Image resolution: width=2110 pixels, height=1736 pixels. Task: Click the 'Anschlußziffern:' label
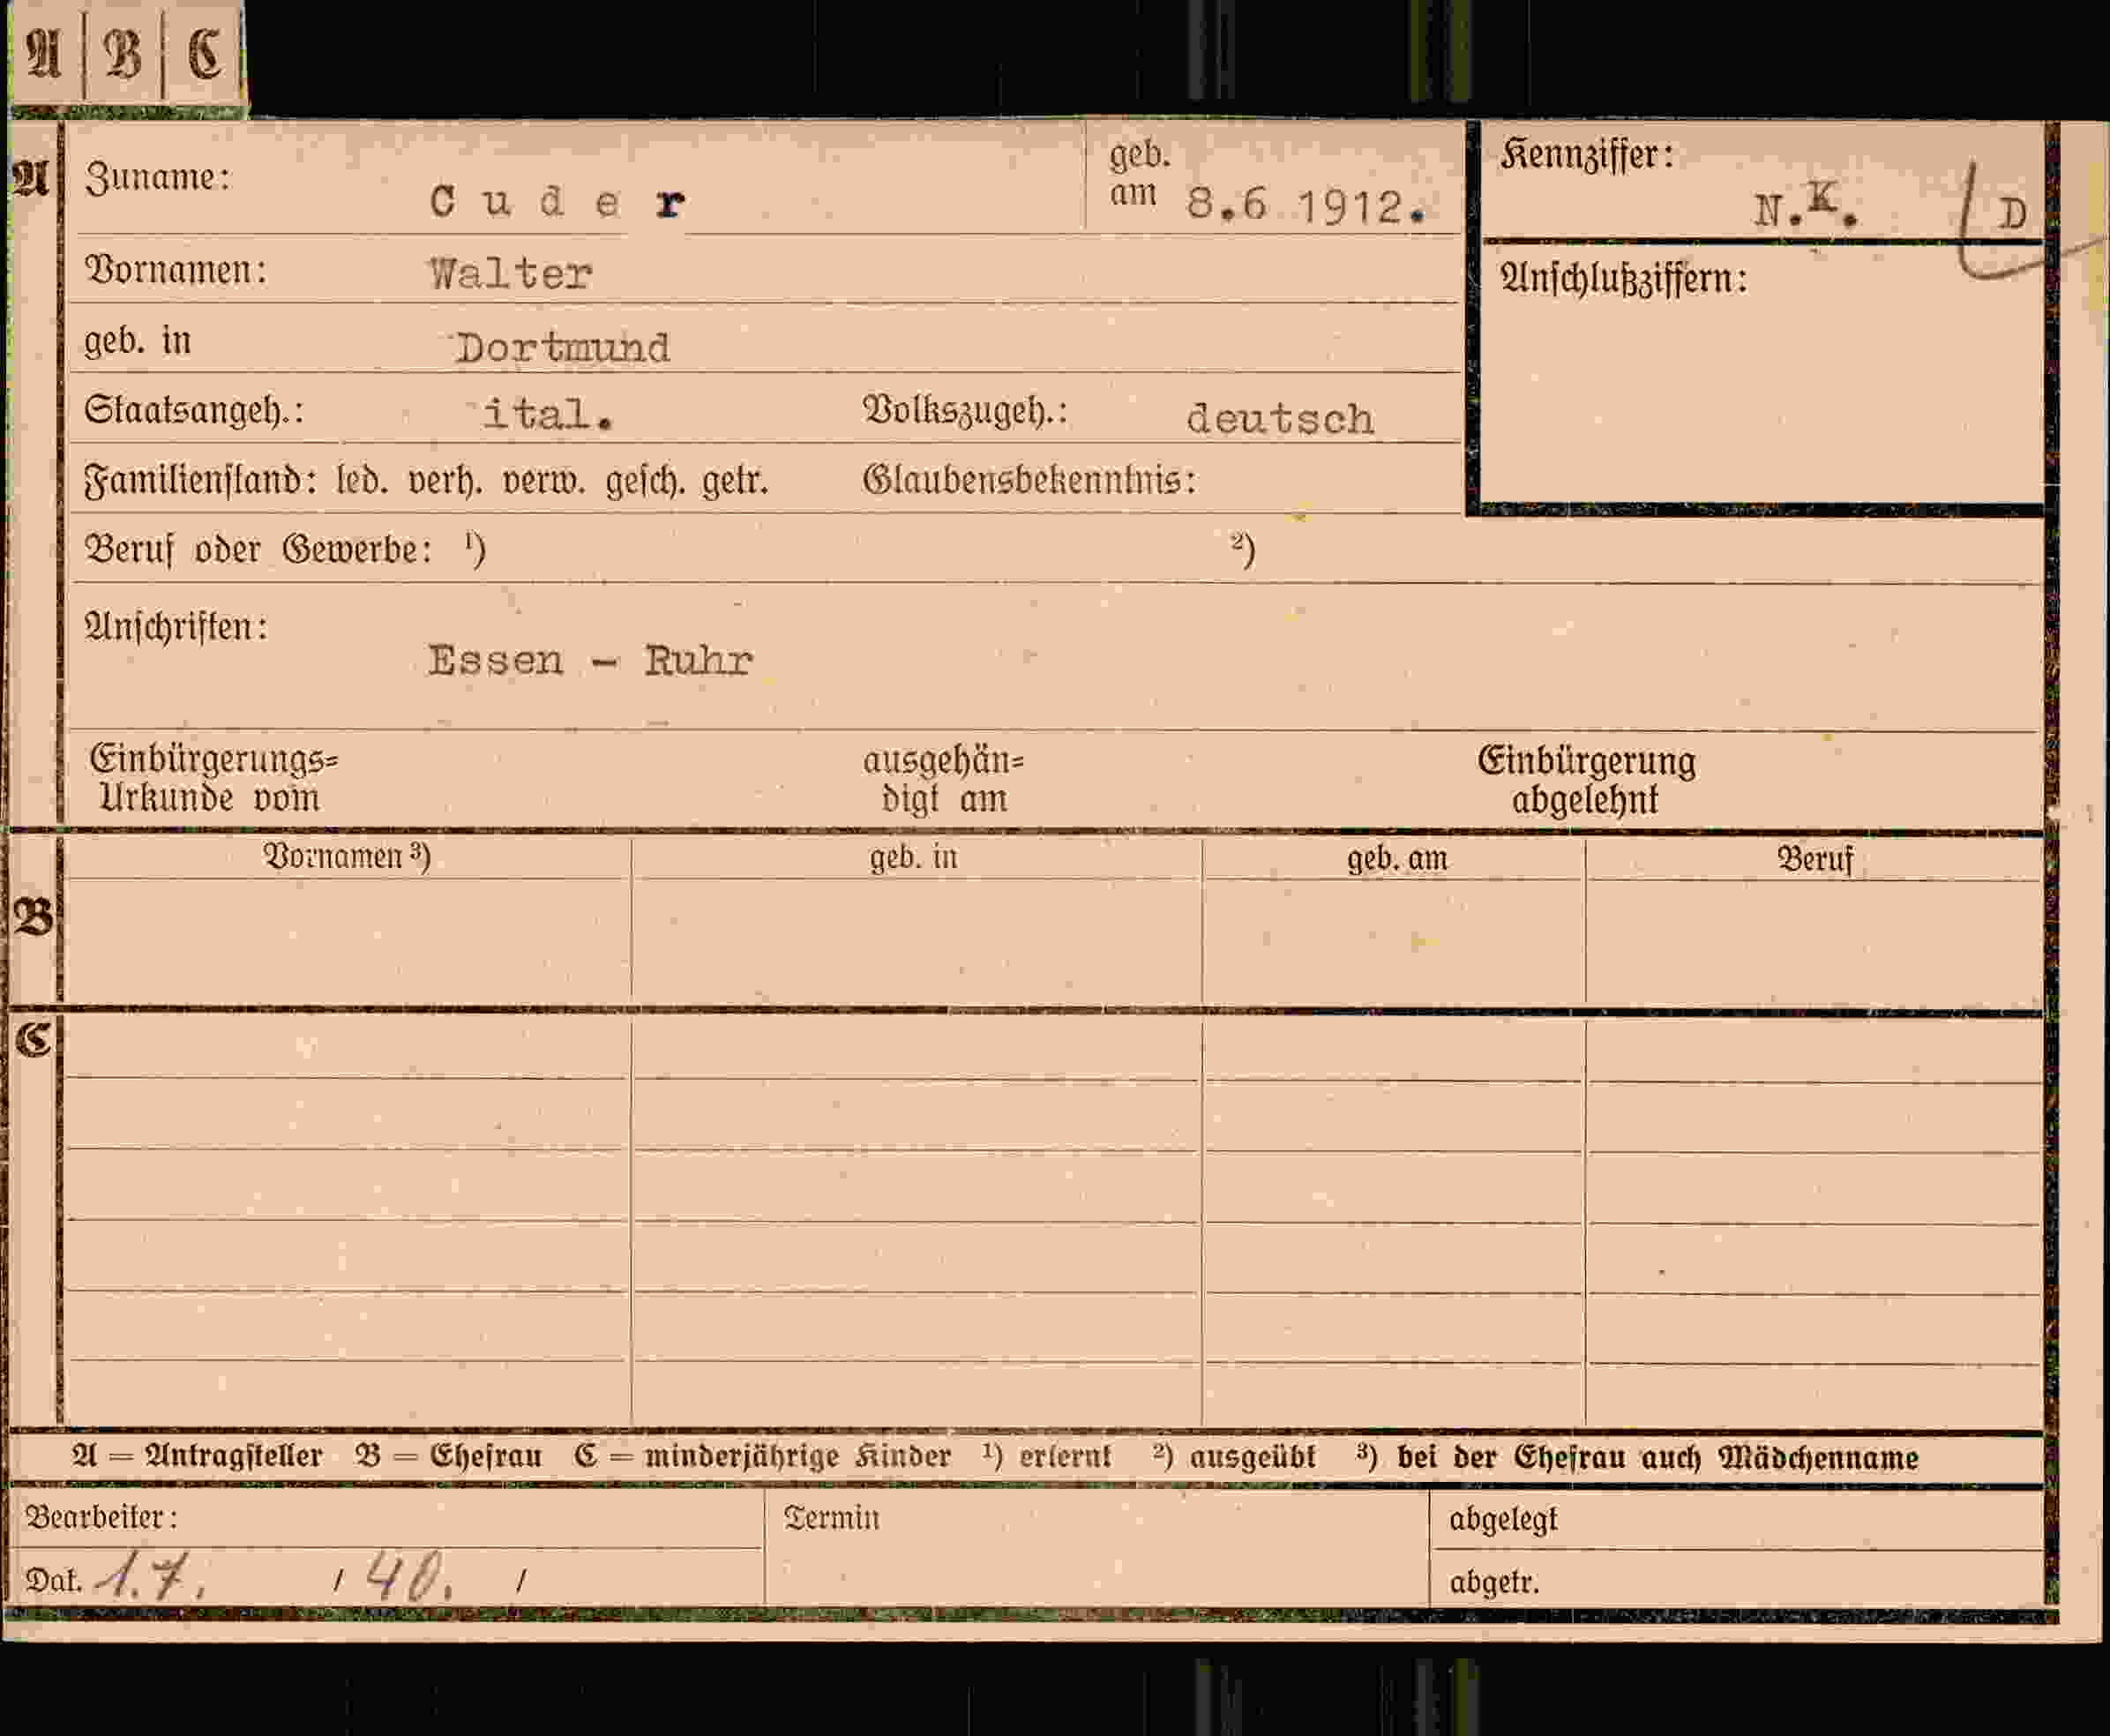click(1623, 279)
